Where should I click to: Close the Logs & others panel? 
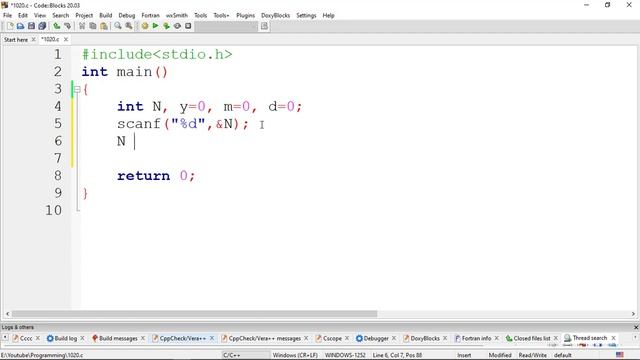point(636,327)
